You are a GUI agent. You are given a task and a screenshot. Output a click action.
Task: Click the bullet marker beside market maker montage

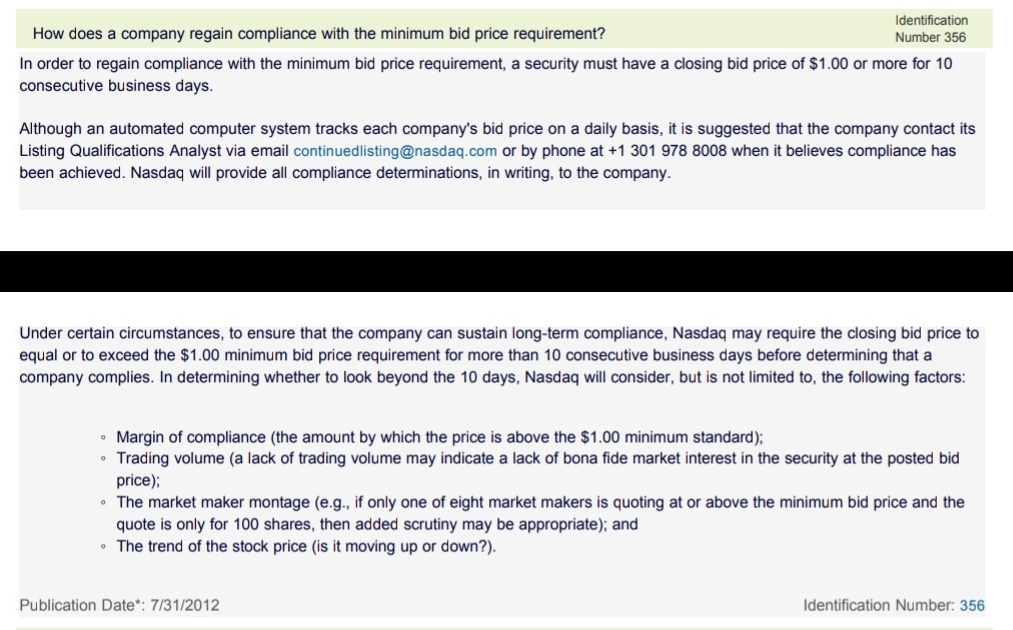pyautogui.click(x=103, y=503)
